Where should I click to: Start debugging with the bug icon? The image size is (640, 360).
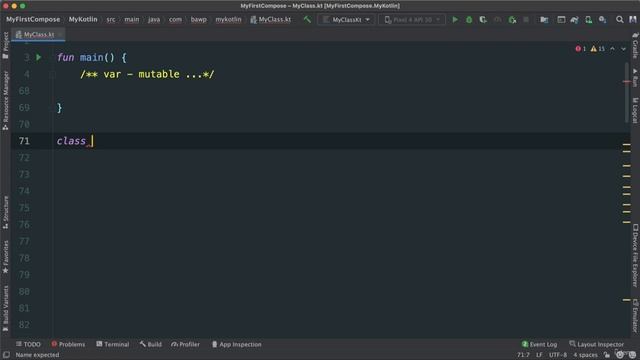pos(469,19)
